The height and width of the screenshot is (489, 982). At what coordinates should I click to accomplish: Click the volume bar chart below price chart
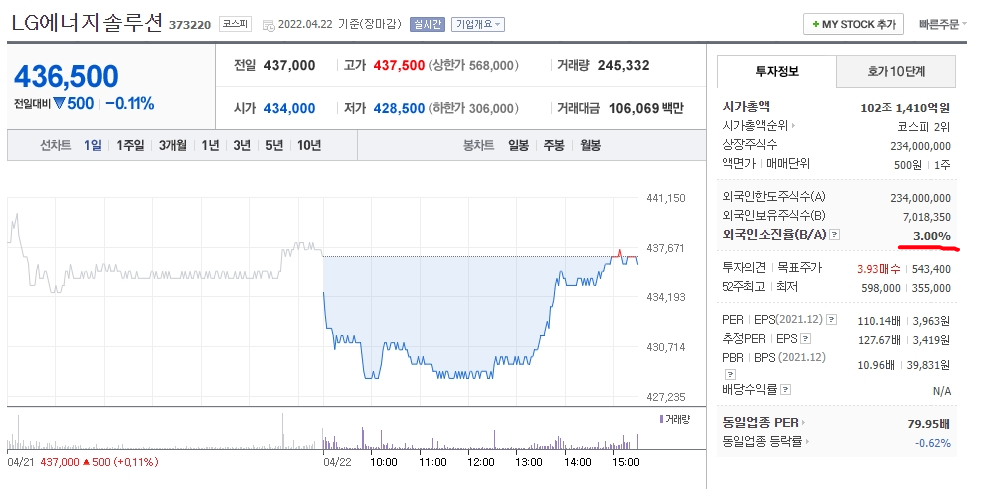[323, 431]
